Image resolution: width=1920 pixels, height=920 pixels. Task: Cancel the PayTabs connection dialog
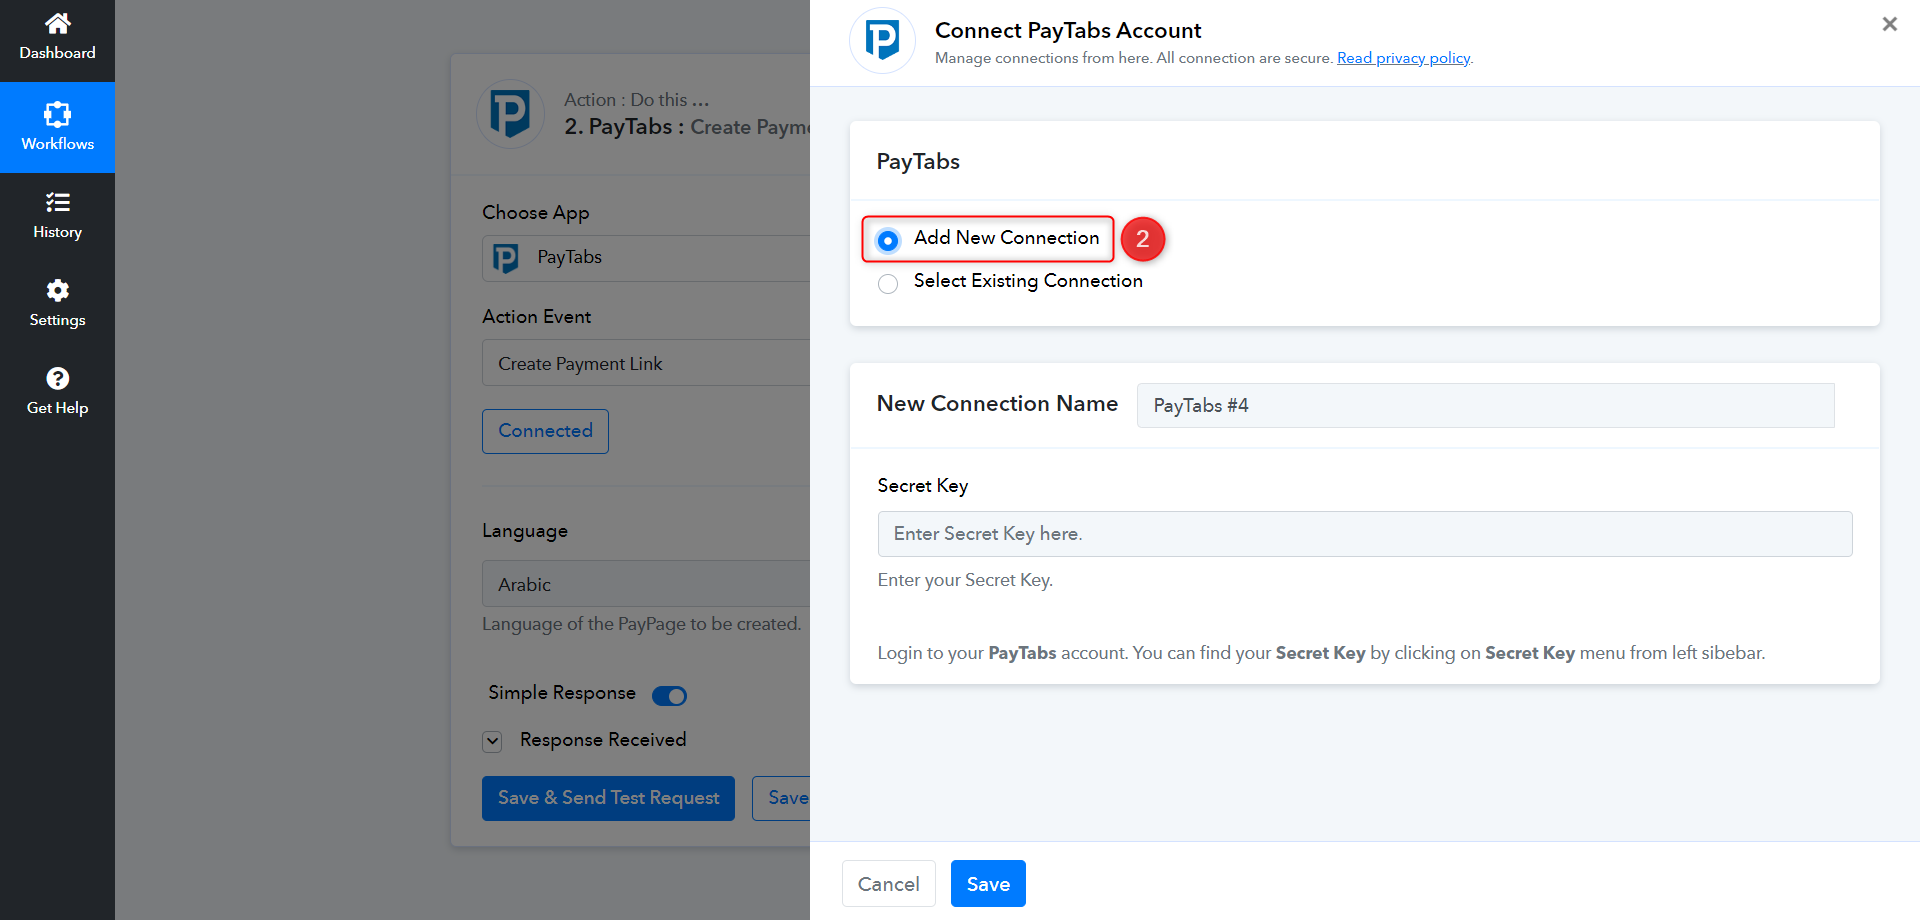(888, 884)
